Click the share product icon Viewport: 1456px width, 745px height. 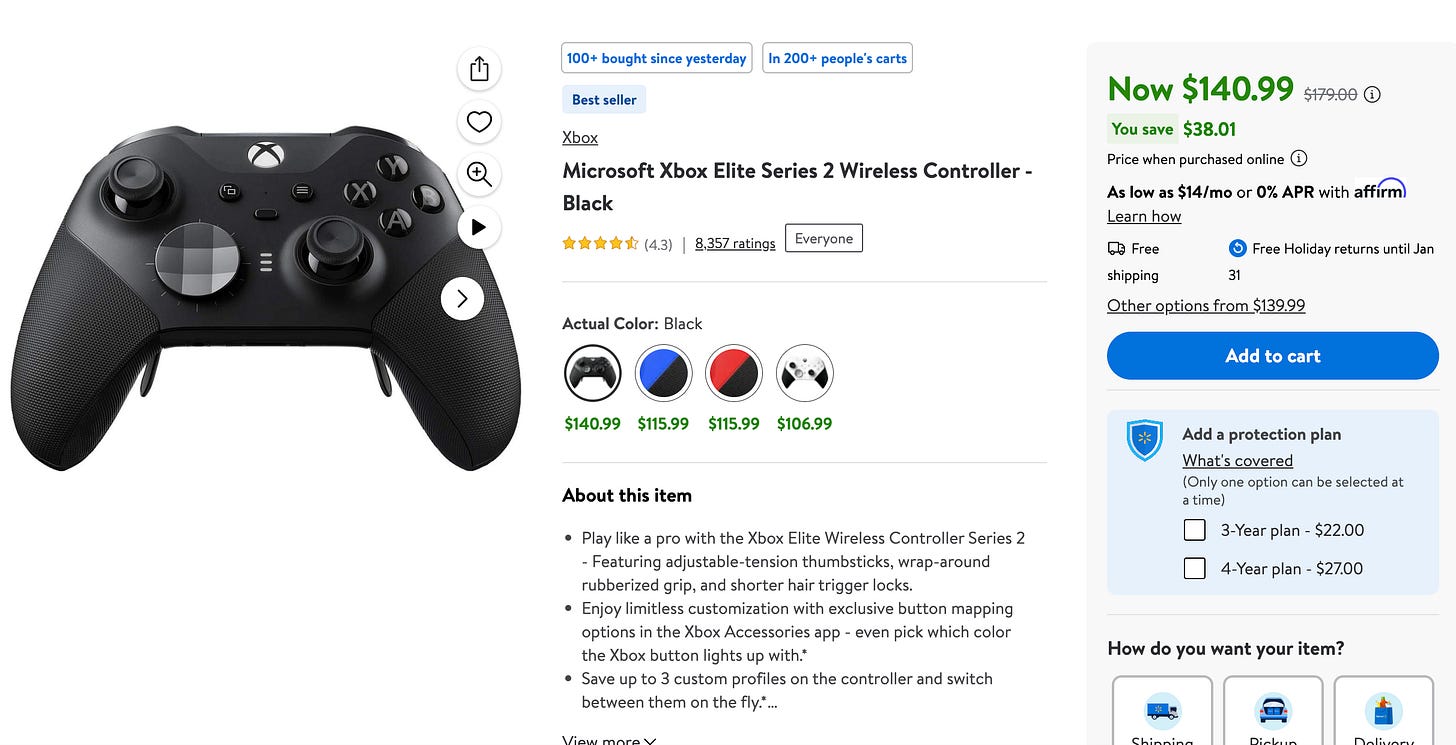[x=479, y=68]
